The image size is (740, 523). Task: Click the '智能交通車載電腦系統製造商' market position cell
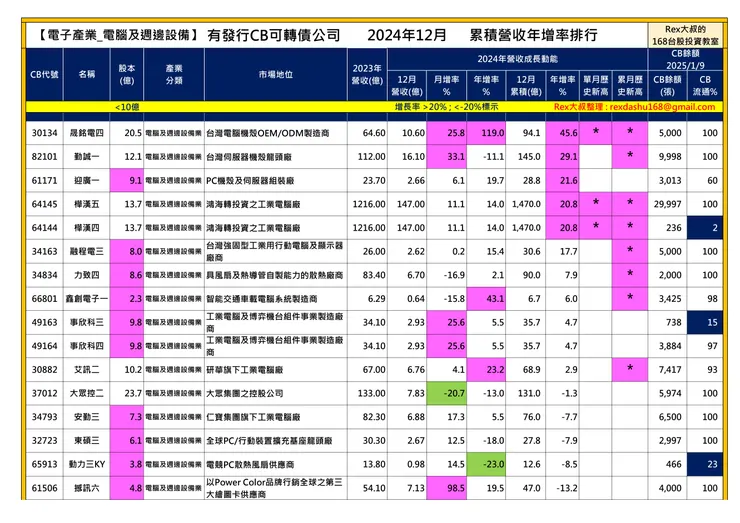tap(276, 298)
